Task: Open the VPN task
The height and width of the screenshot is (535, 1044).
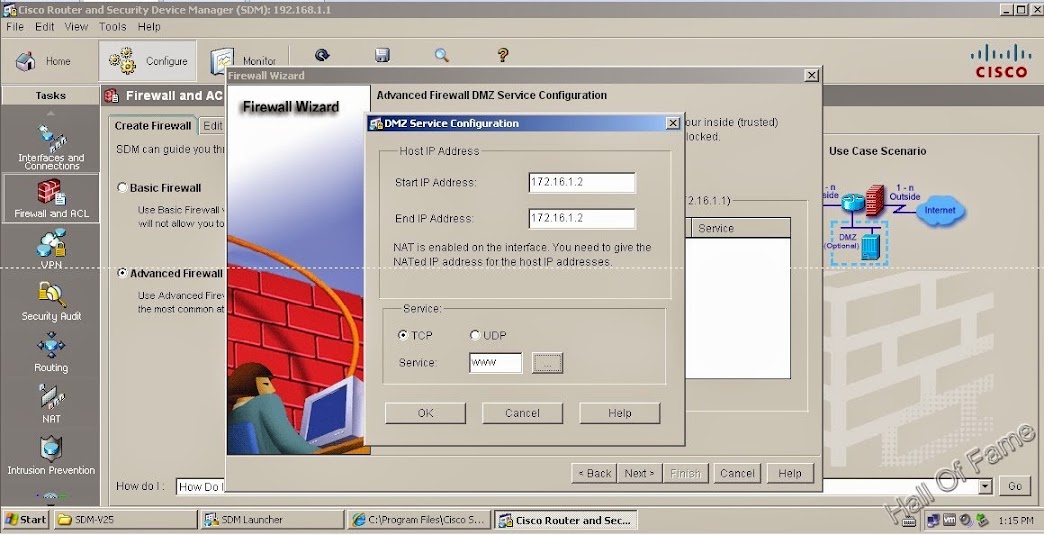Action: click(51, 249)
